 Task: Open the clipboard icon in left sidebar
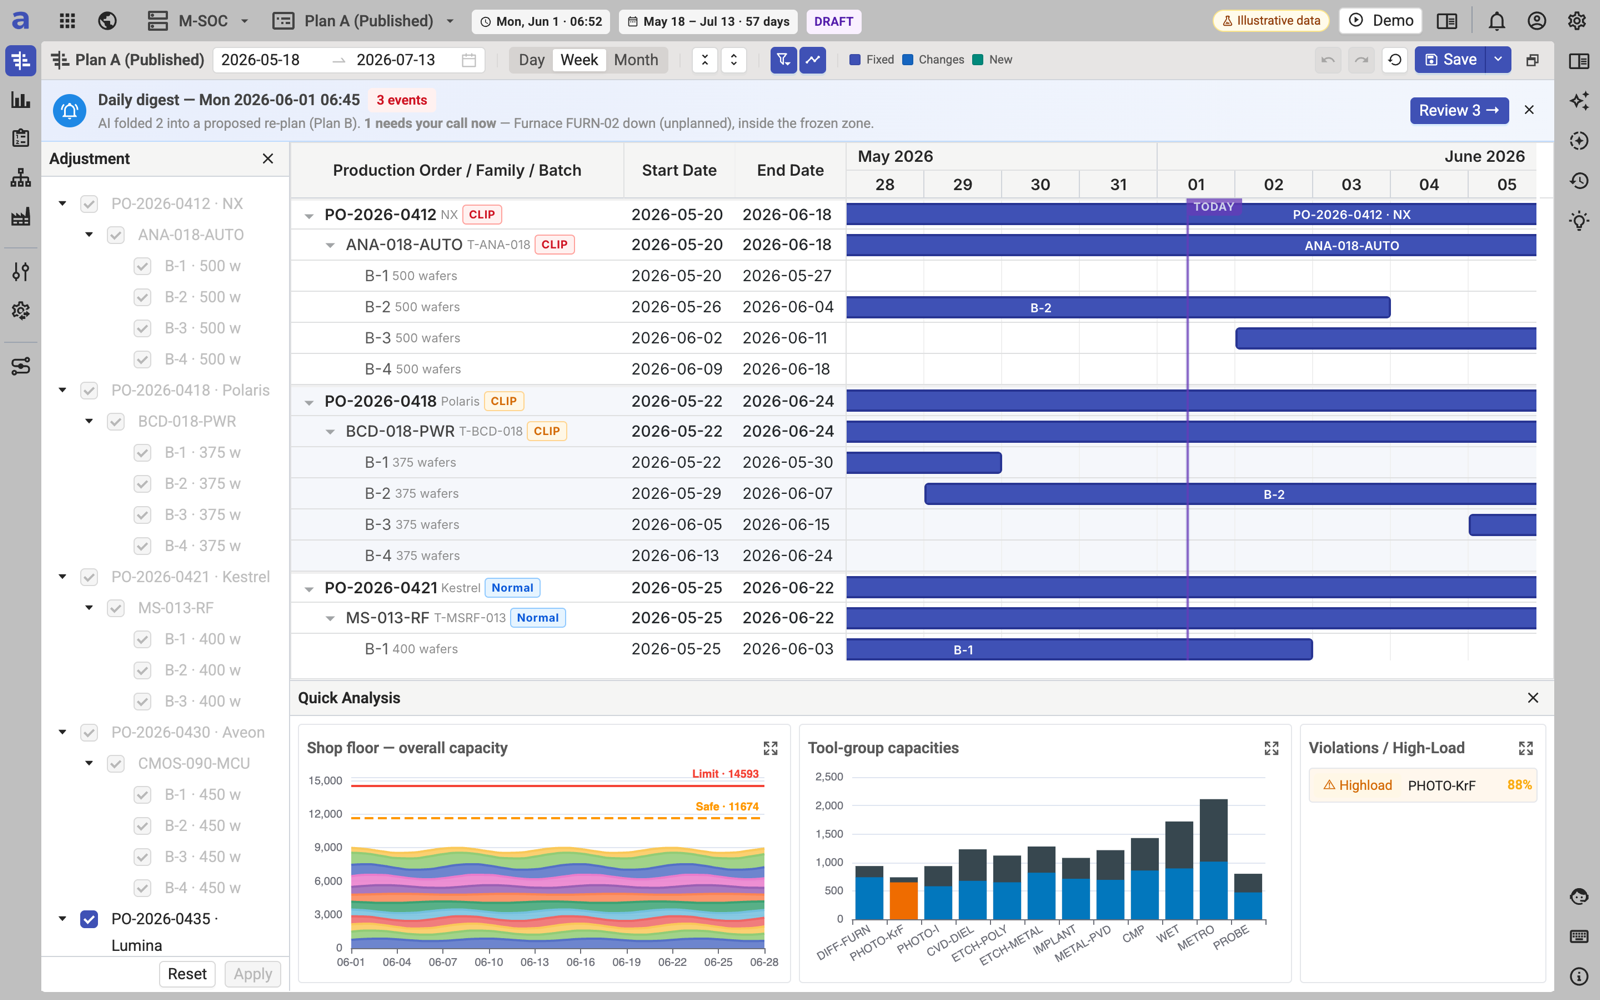point(20,139)
